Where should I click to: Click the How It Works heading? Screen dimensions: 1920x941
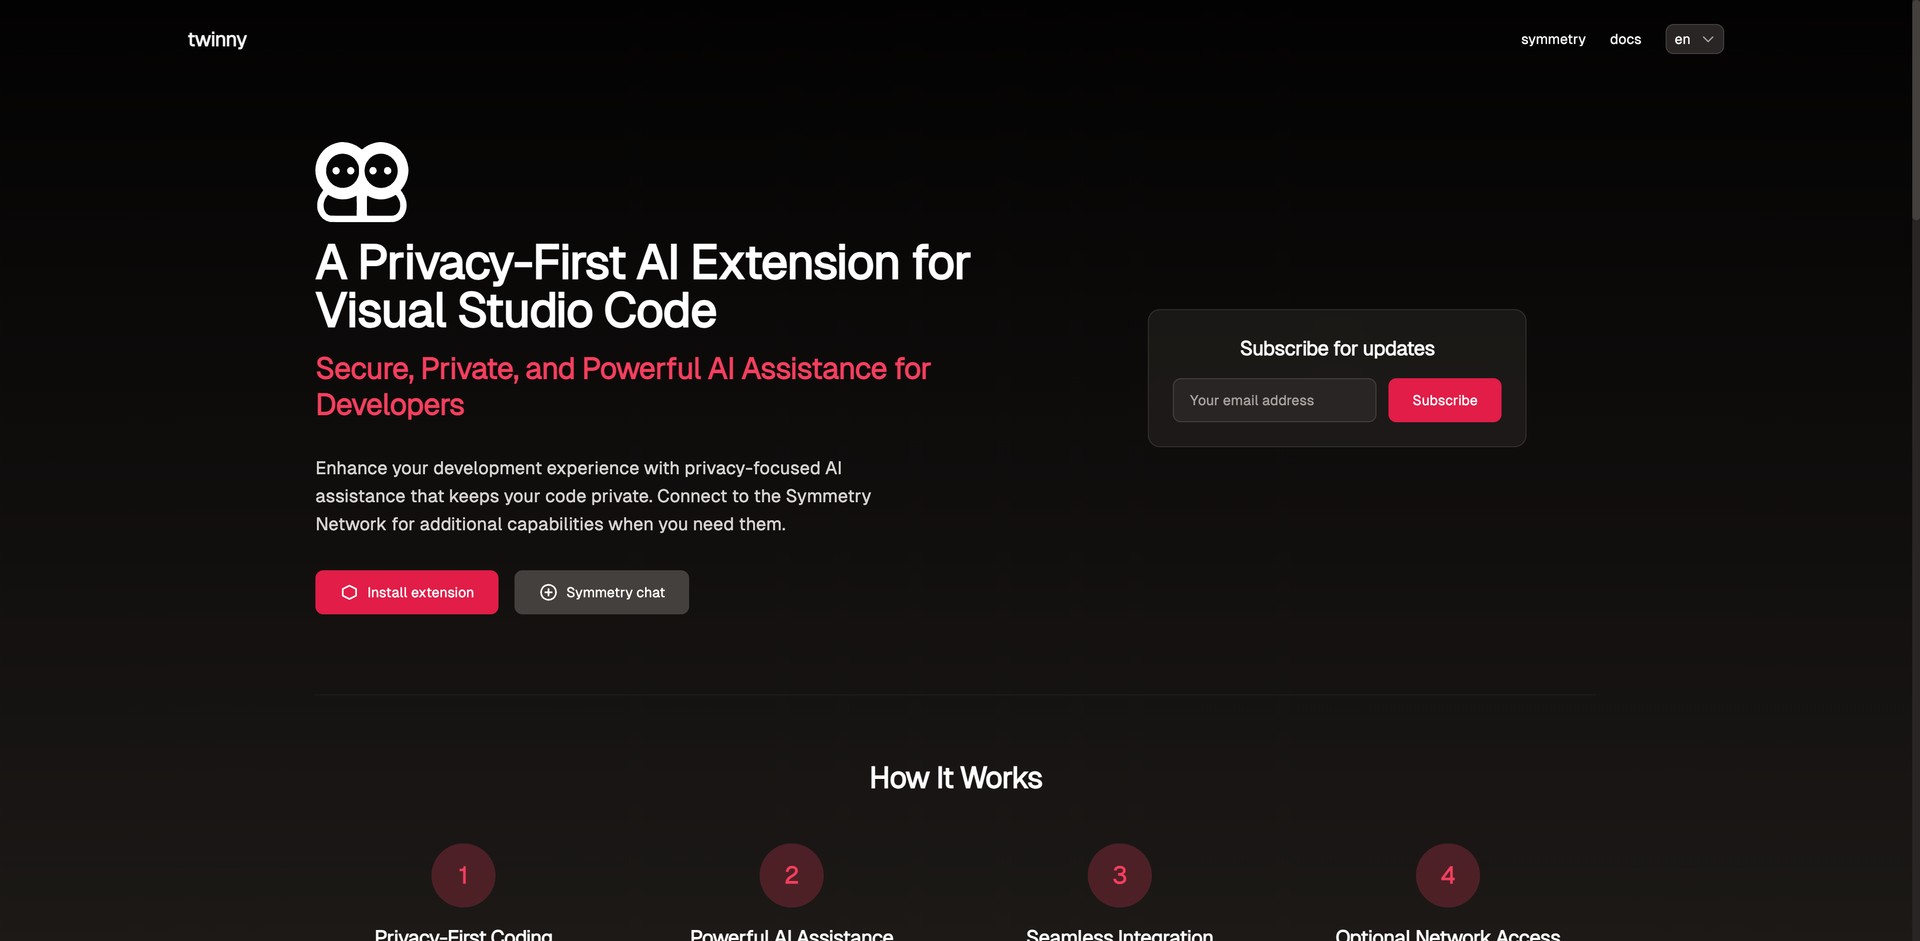tap(955, 778)
